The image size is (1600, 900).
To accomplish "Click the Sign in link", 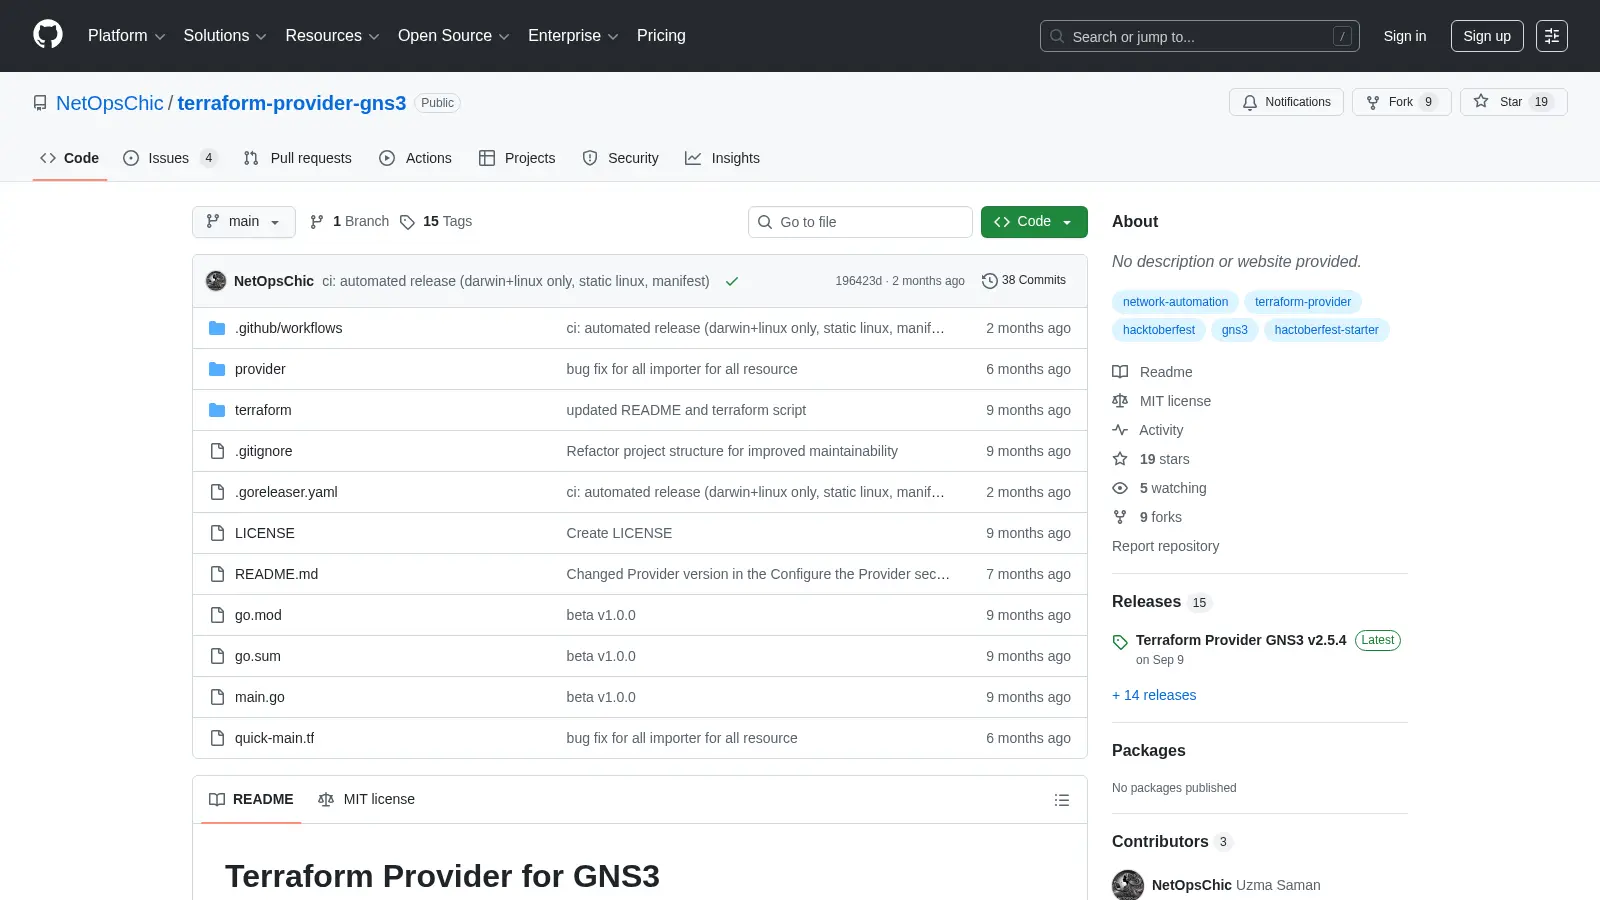I will [x=1405, y=36].
